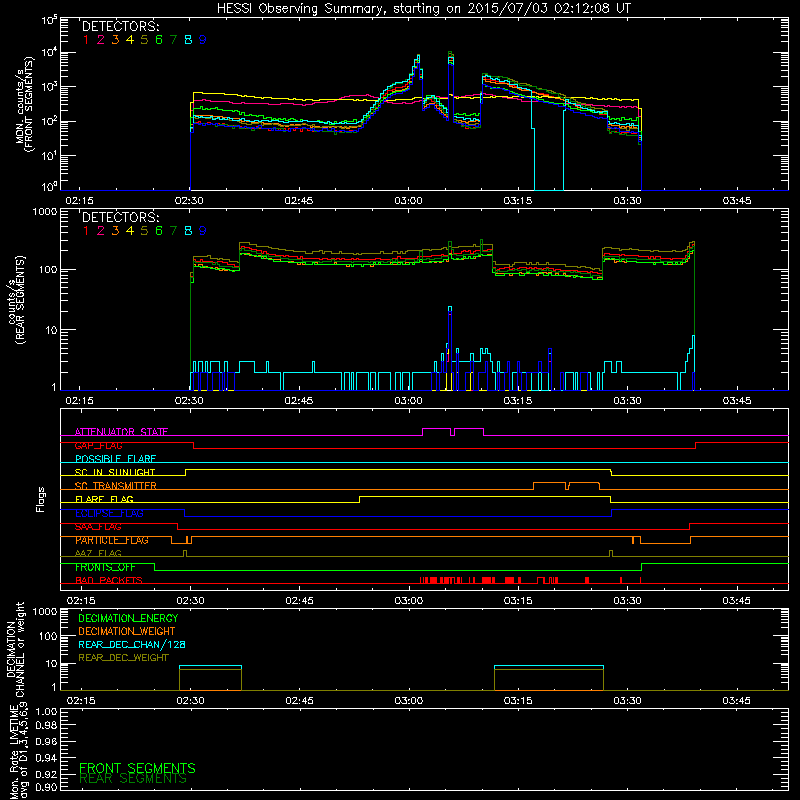Screen dimensions: 800x800
Task: Select the SAA_FLAG label
Action: point(98,527)
